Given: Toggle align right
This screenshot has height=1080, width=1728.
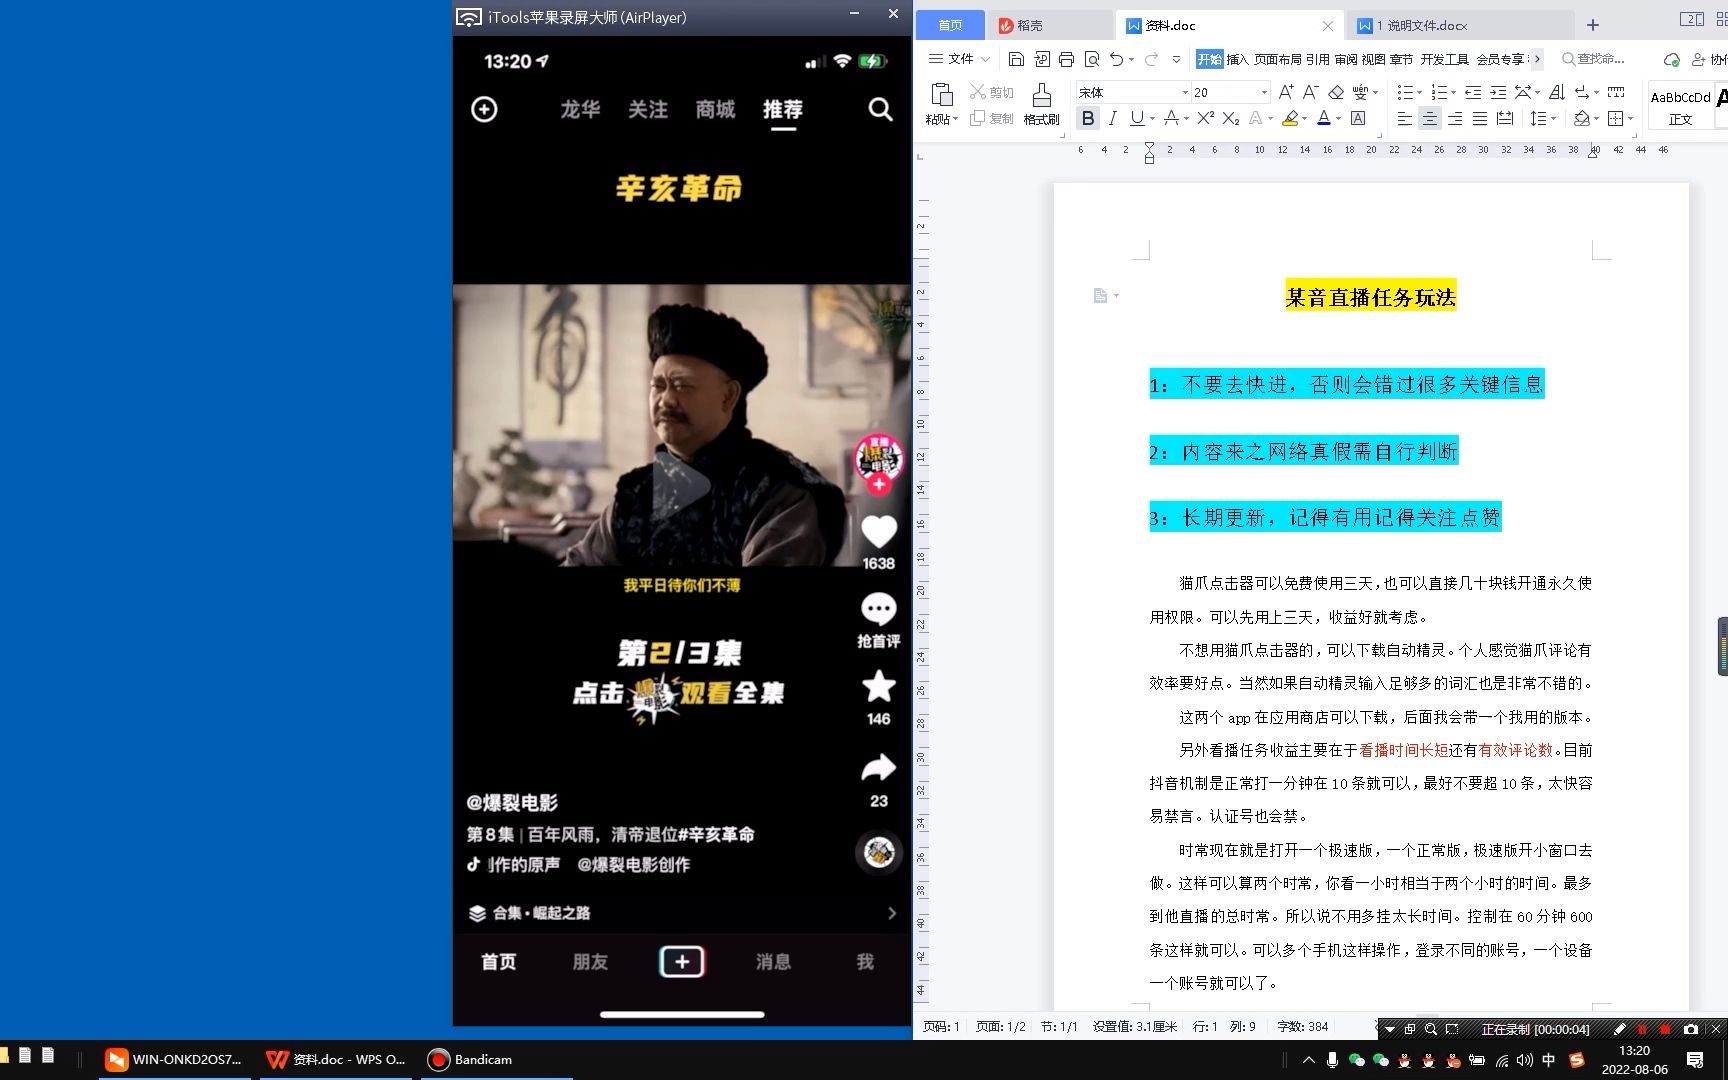Looking at the screenshot, I should point(1455,118).
